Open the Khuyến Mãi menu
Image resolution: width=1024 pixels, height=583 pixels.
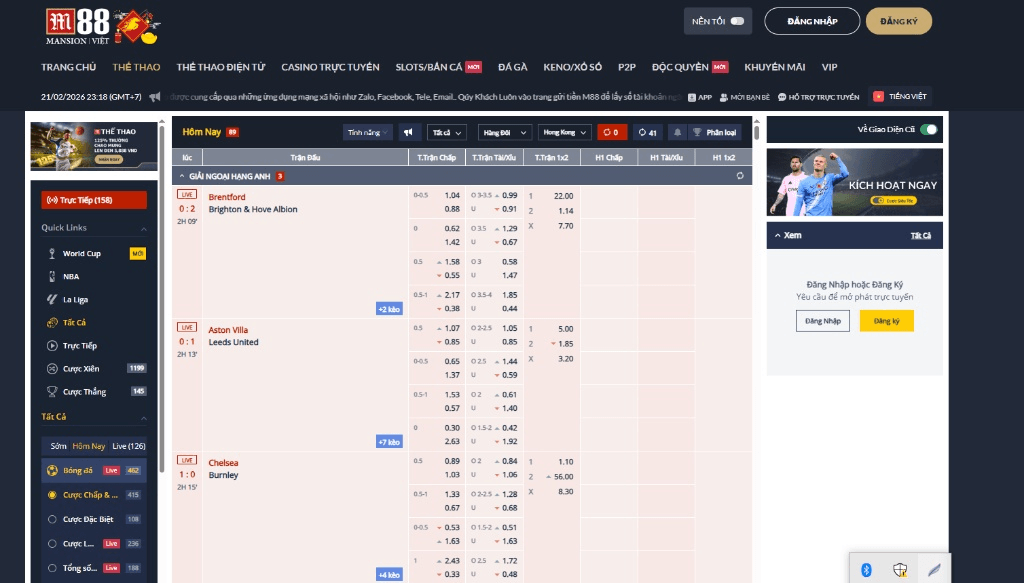[x=775, y=67]
